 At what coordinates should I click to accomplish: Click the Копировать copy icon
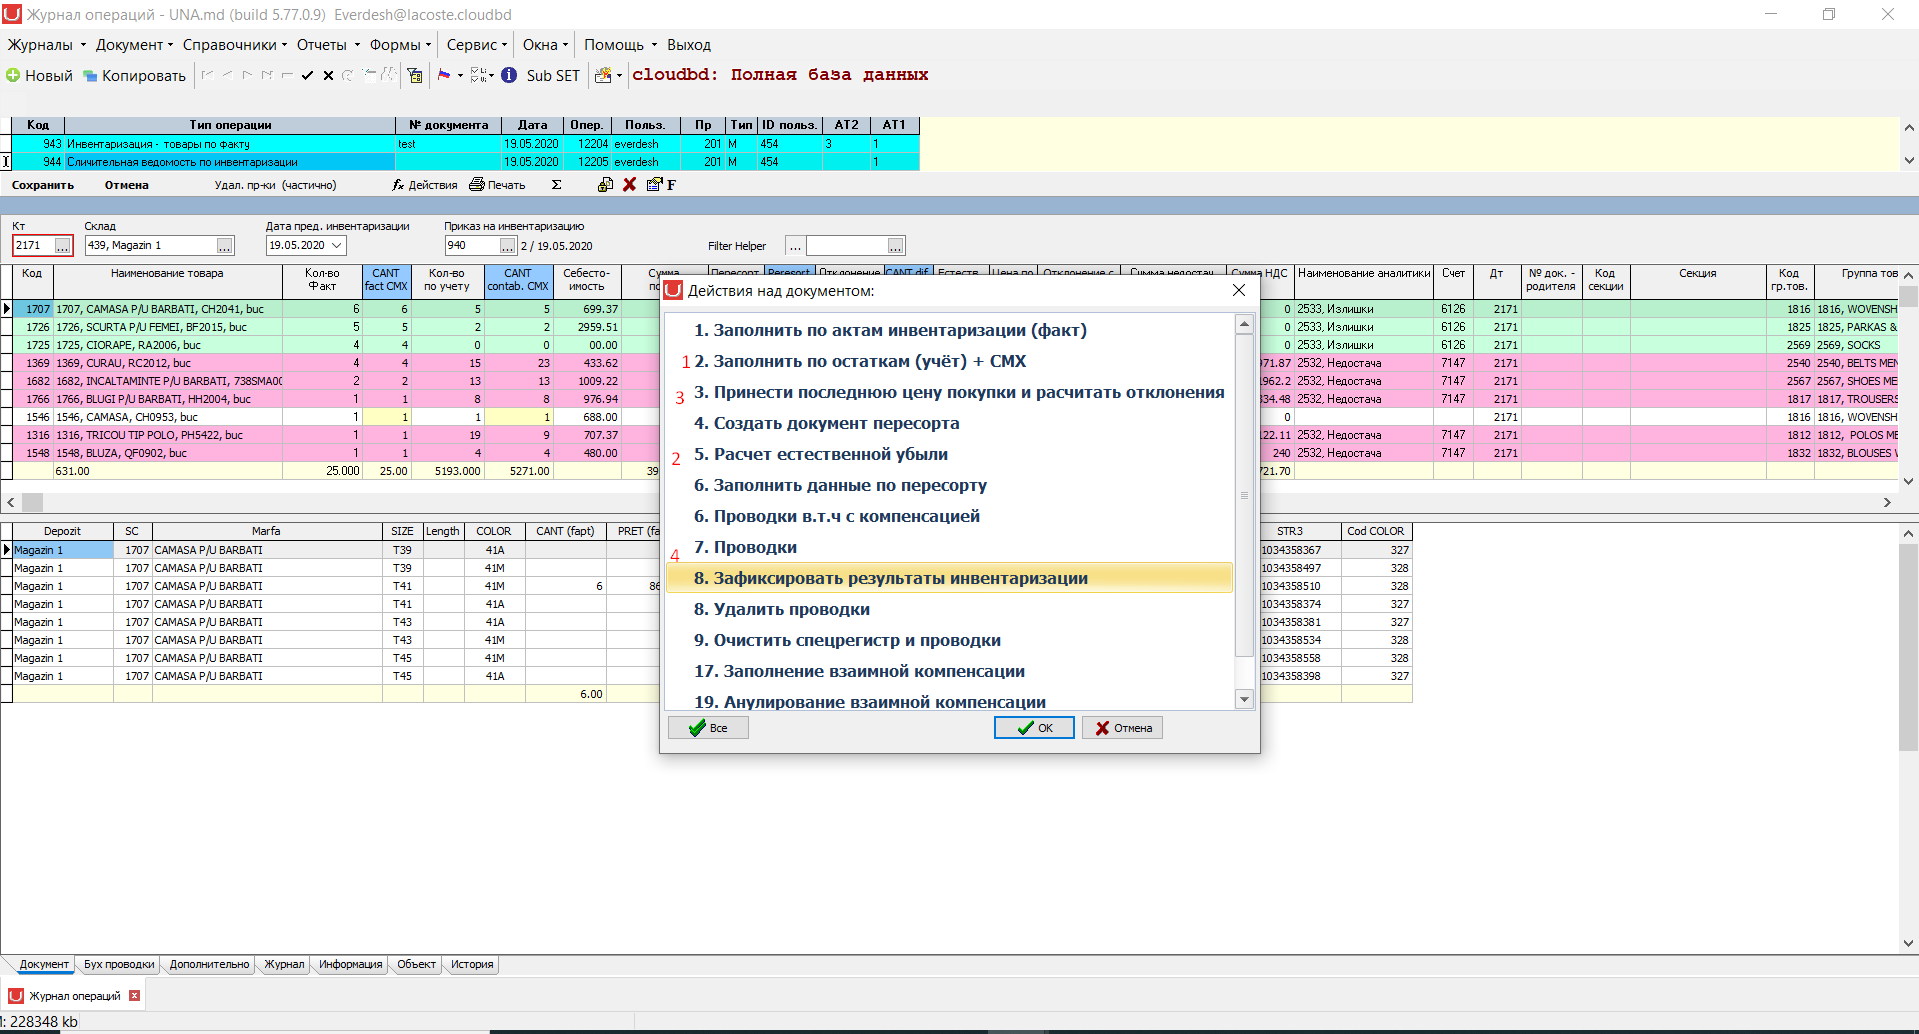click(x=90, y=76)
